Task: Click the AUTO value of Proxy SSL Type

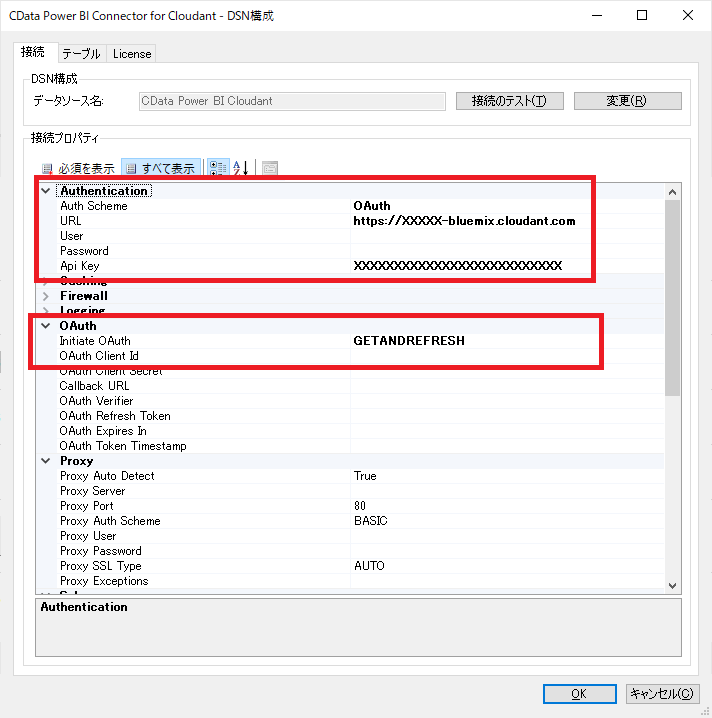Action: (x=369, y=566)
